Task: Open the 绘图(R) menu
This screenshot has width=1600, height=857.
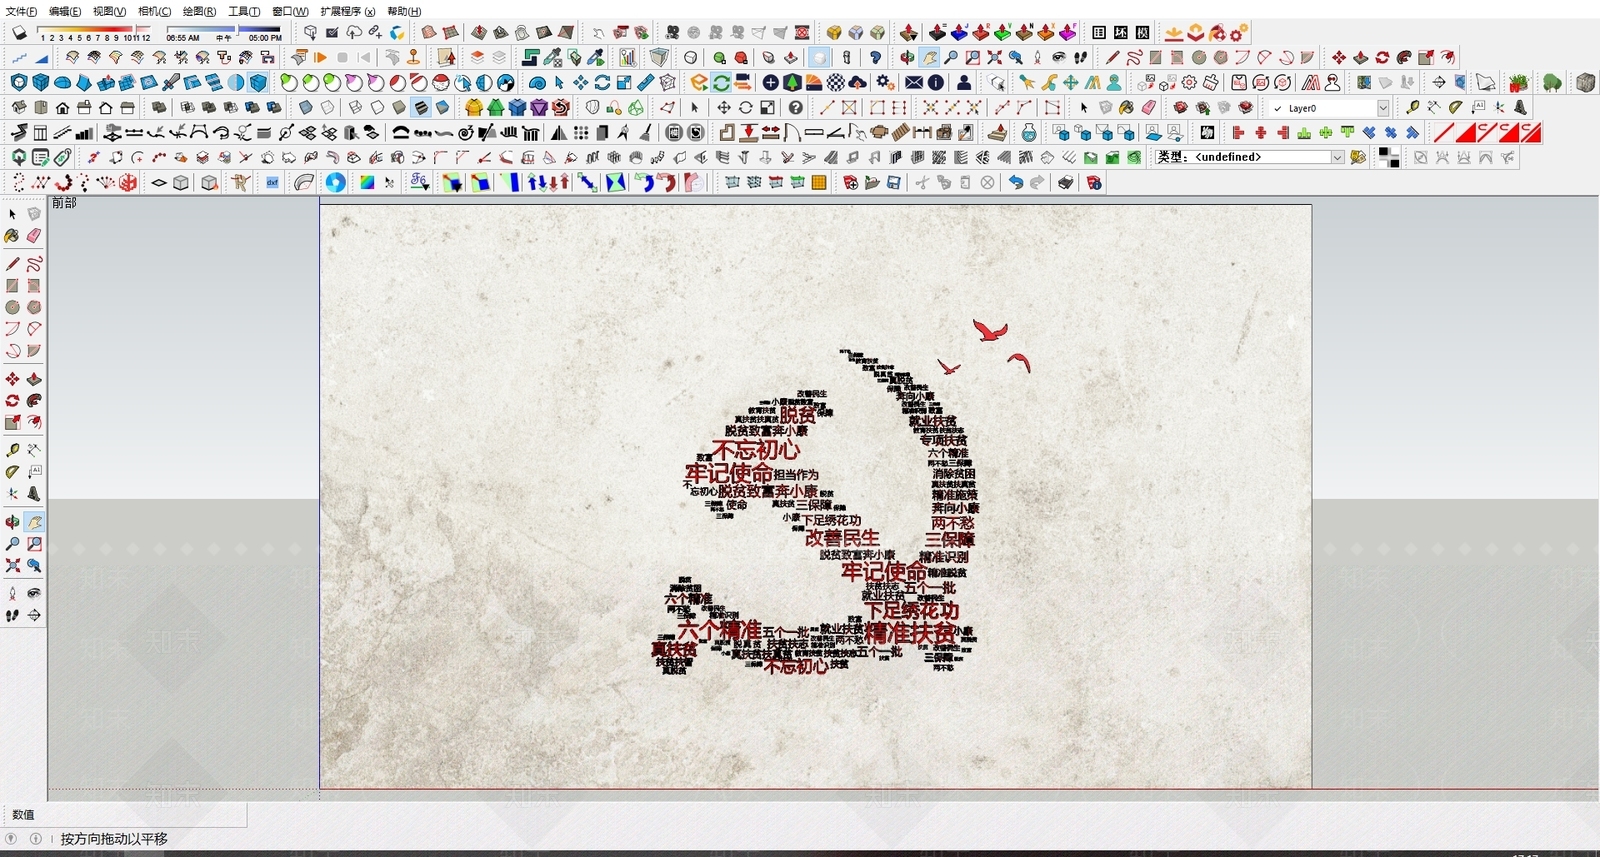Action: (x=199, y=11)
